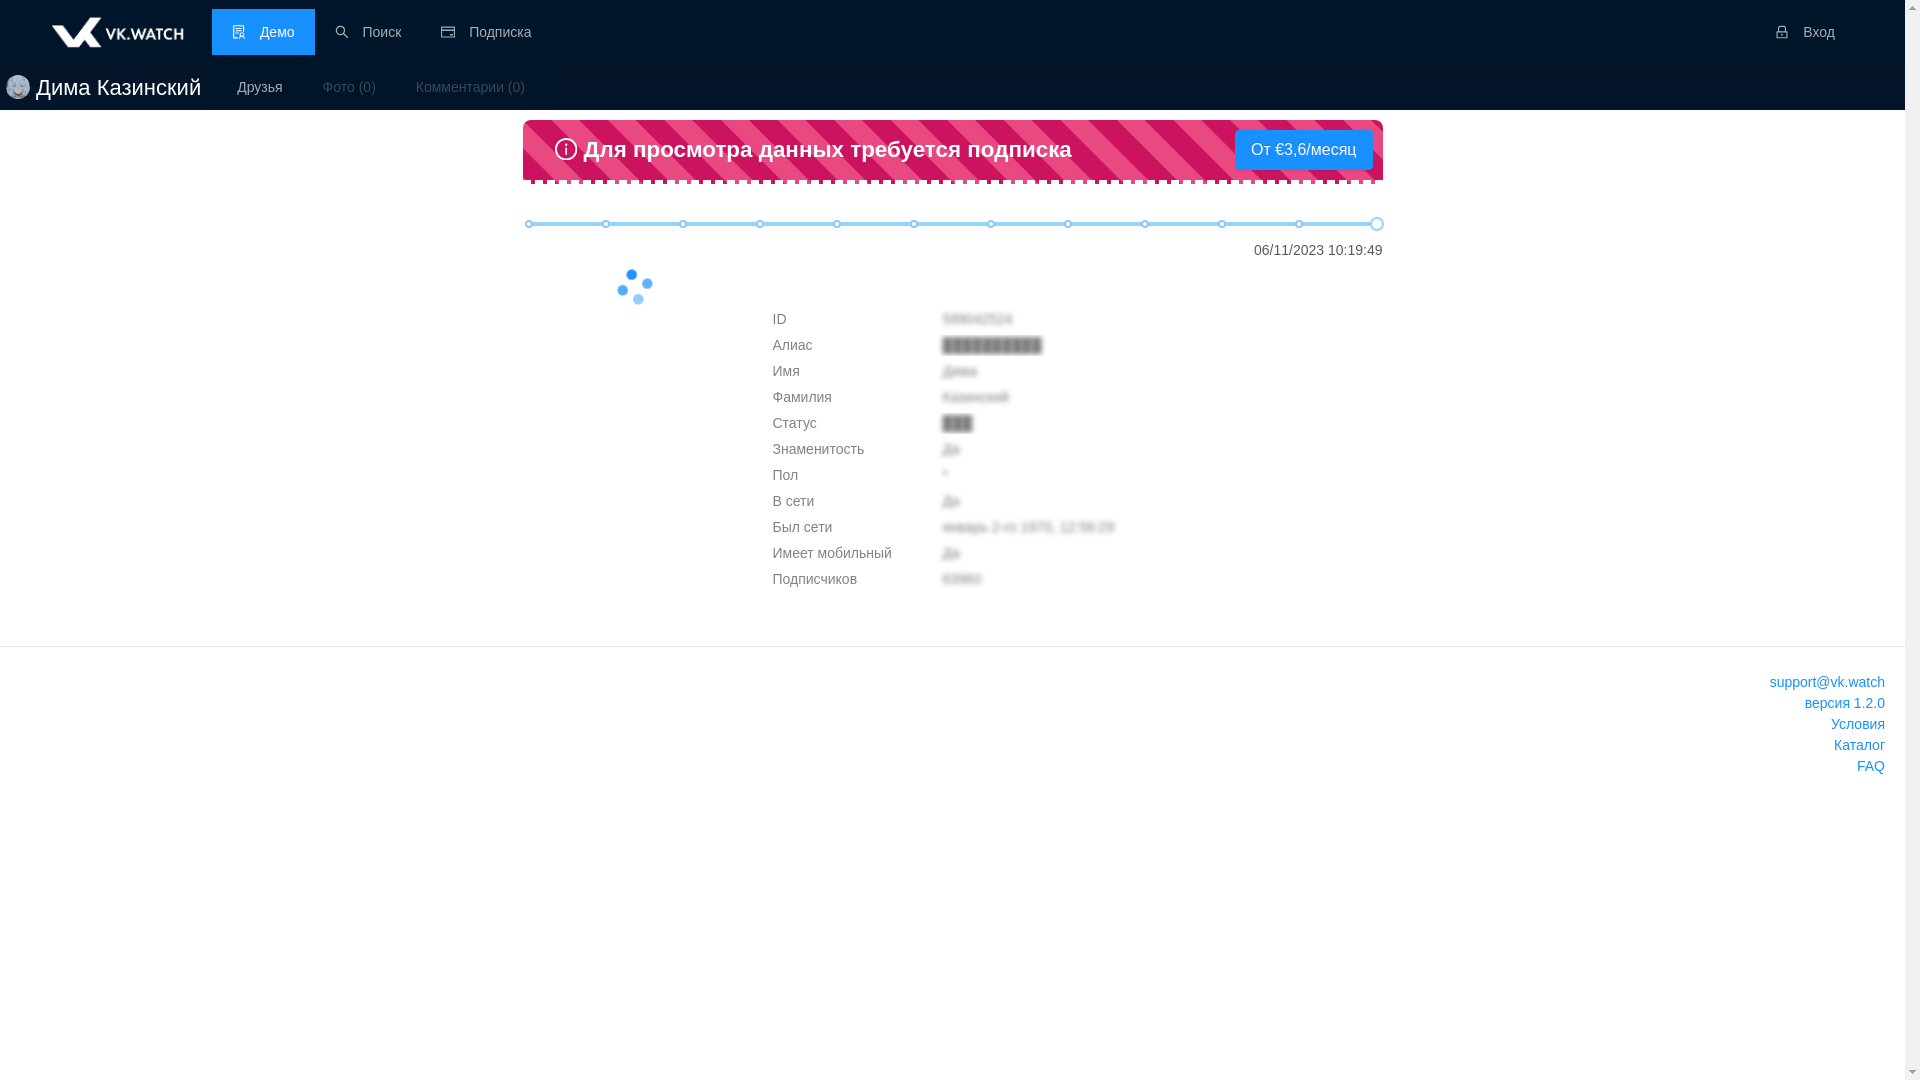Click the timestamp 06/11/2023 10:19:49
Image resolution: width=1920 pixels, height=1080 pixels.
tap(1317, 250)
